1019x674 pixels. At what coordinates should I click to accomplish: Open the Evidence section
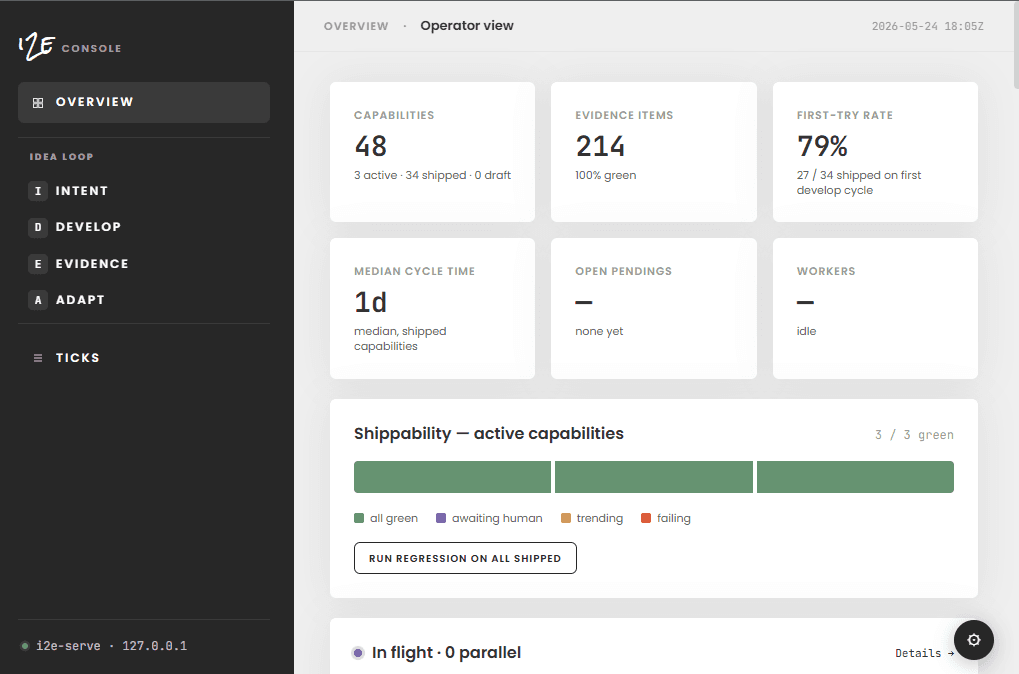[144, 264]
